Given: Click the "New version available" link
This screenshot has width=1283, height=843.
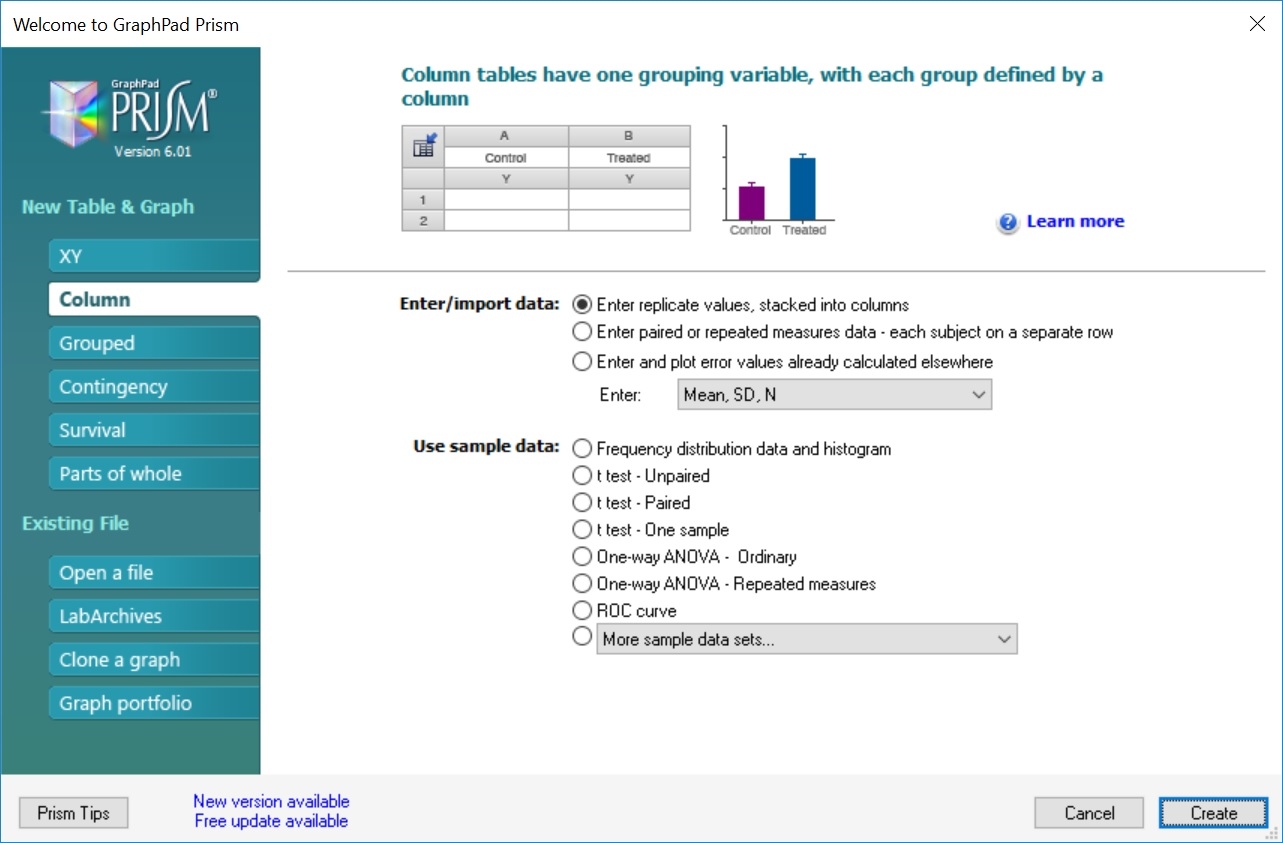Looking at the screenshot, I should 271,801.
